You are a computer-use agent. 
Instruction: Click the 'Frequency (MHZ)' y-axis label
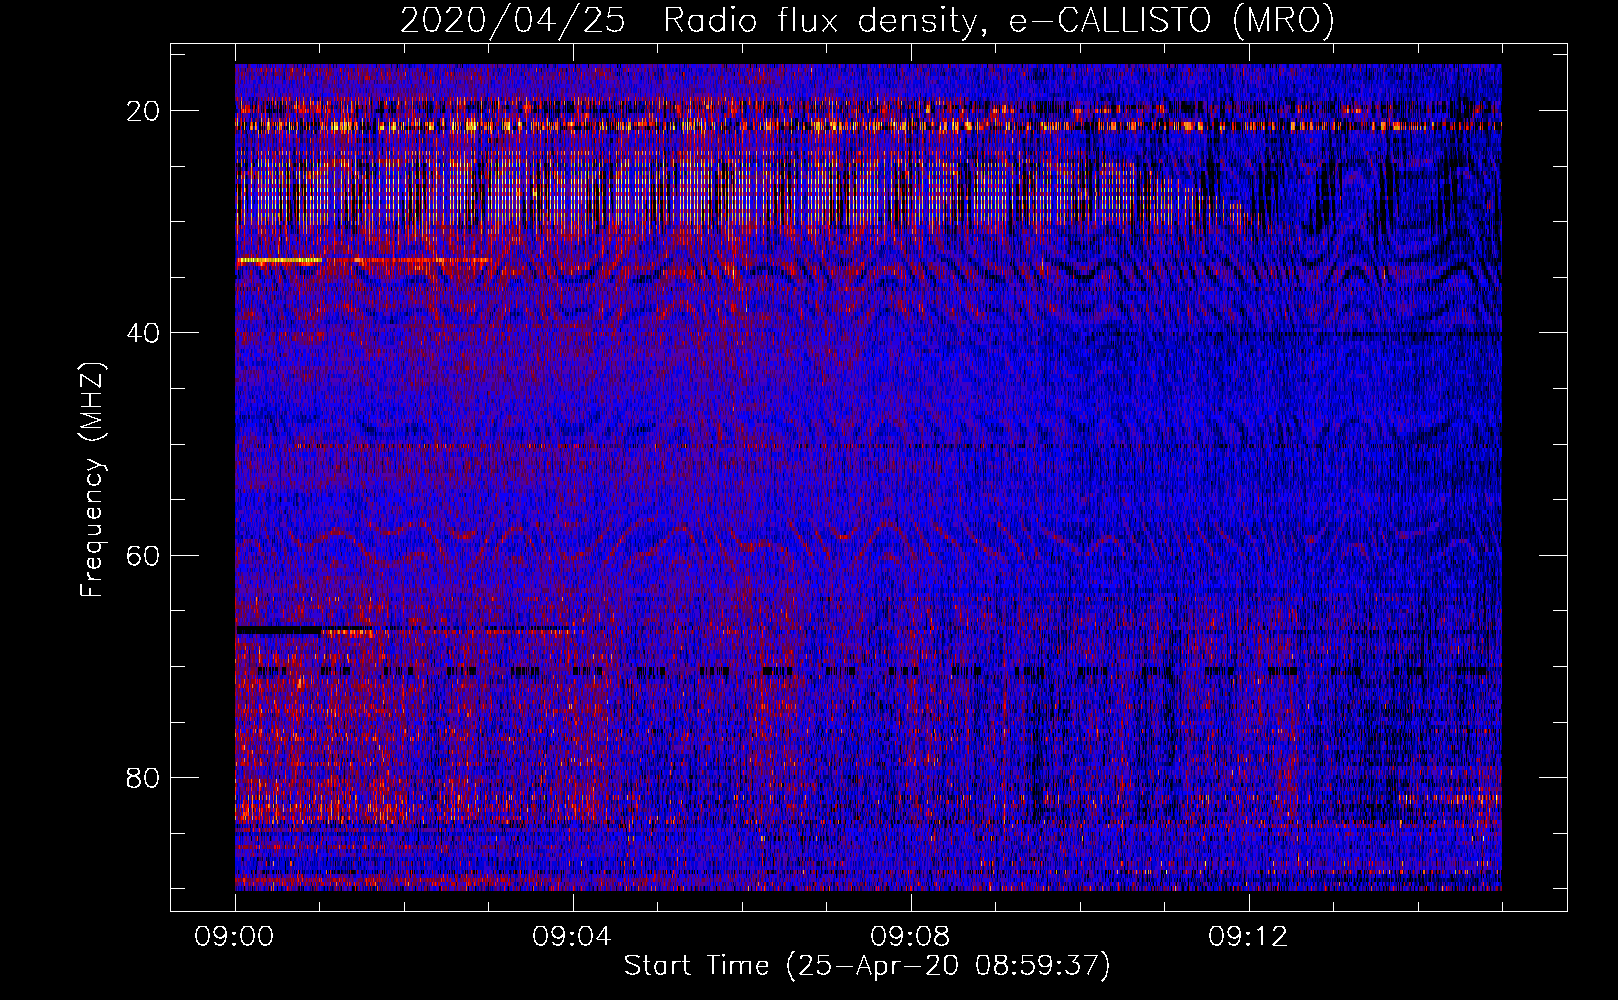click(92, 480)
